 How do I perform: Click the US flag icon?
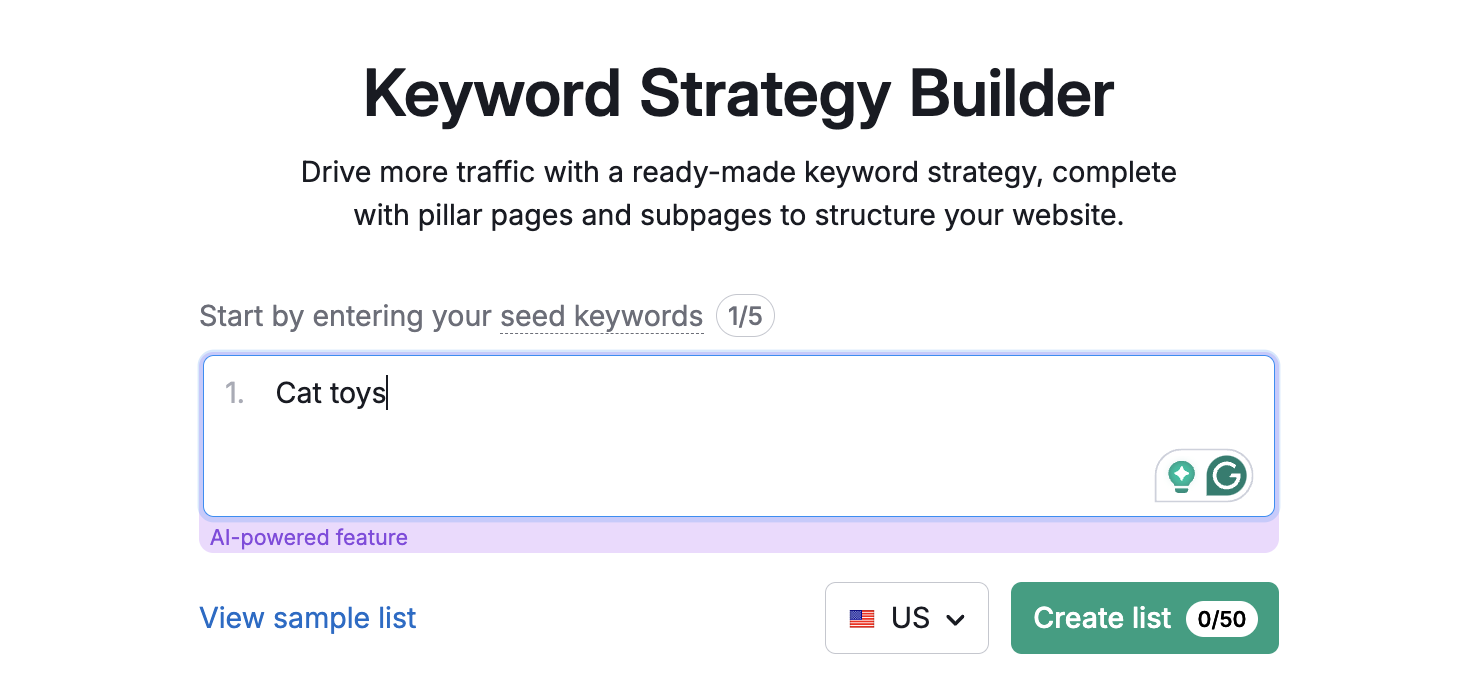tap(863, 618)
